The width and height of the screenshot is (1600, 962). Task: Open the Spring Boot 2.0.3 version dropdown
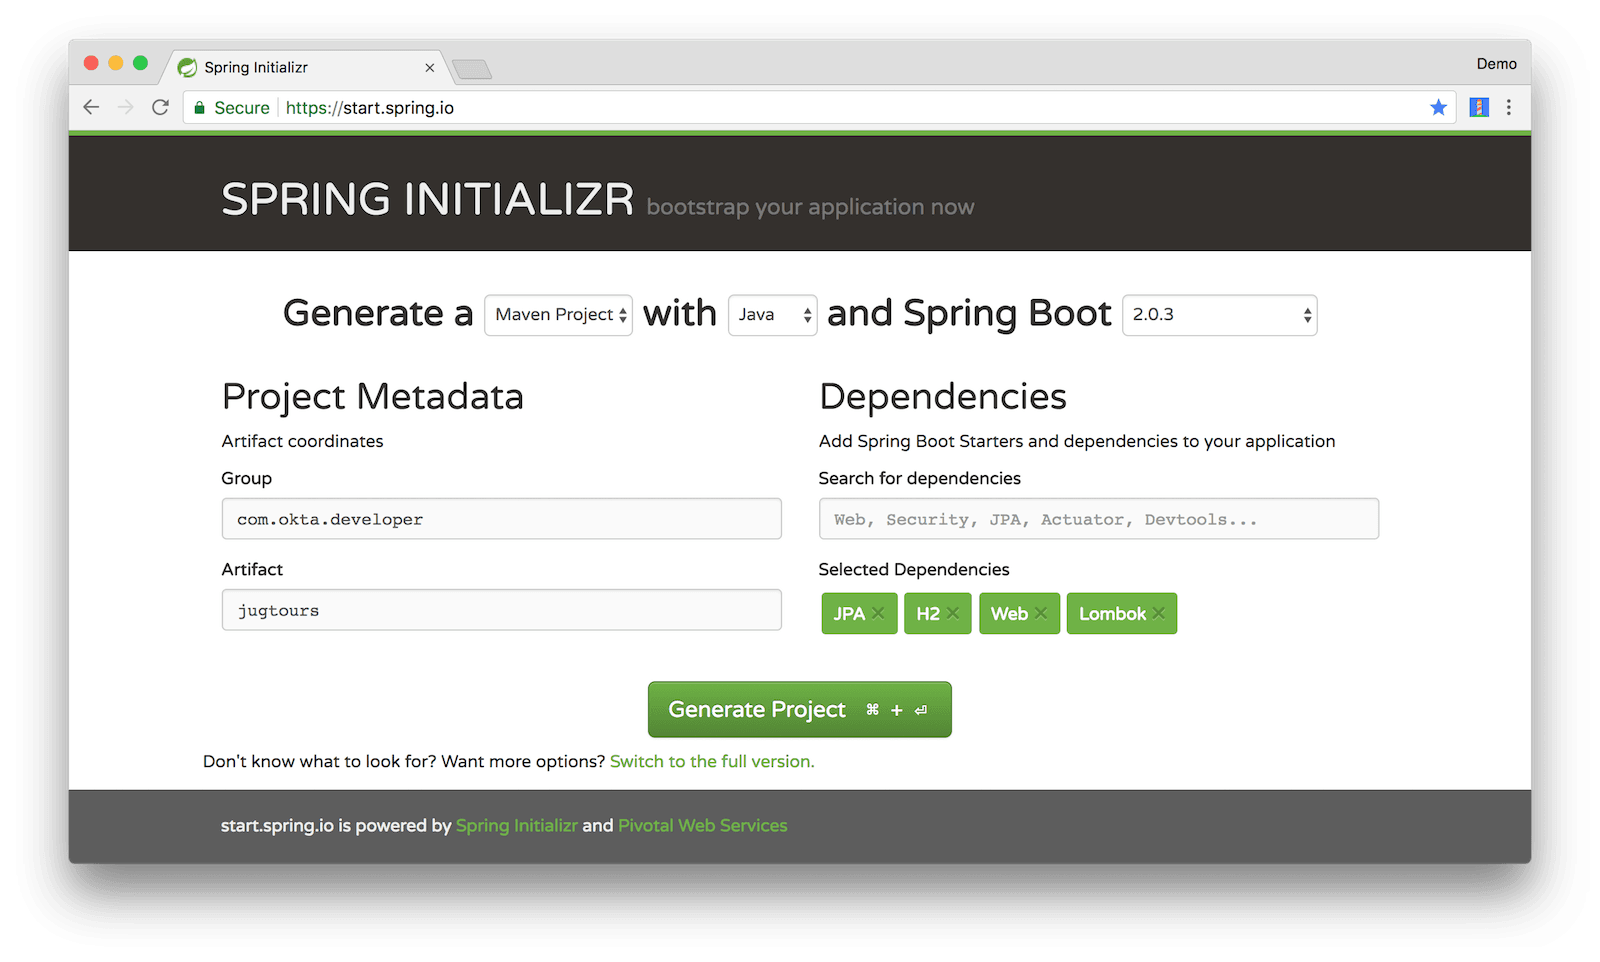pos(1220,315)
